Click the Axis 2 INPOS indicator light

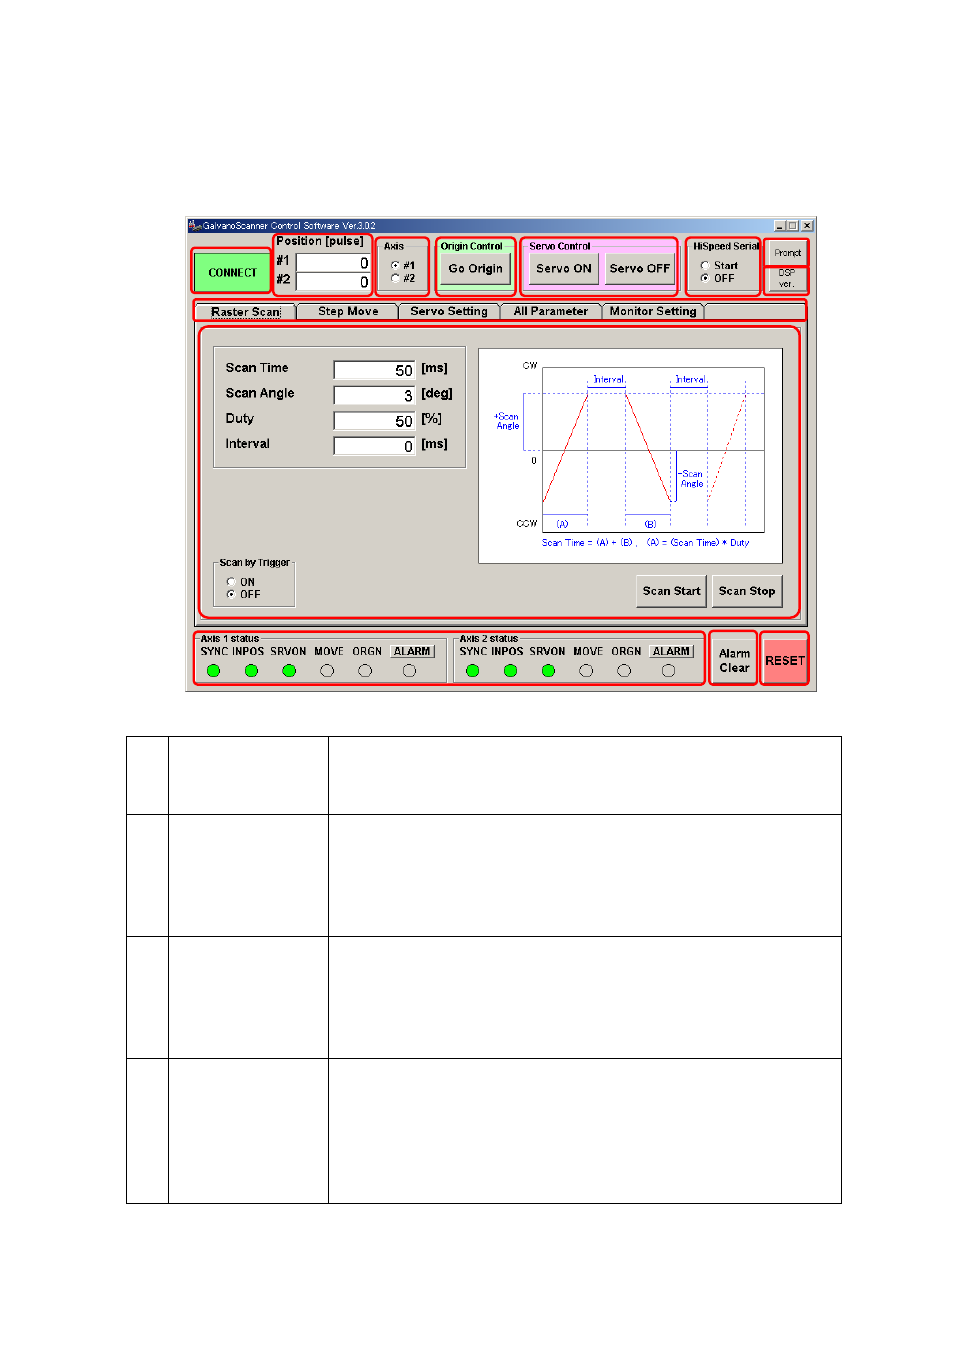510,671
